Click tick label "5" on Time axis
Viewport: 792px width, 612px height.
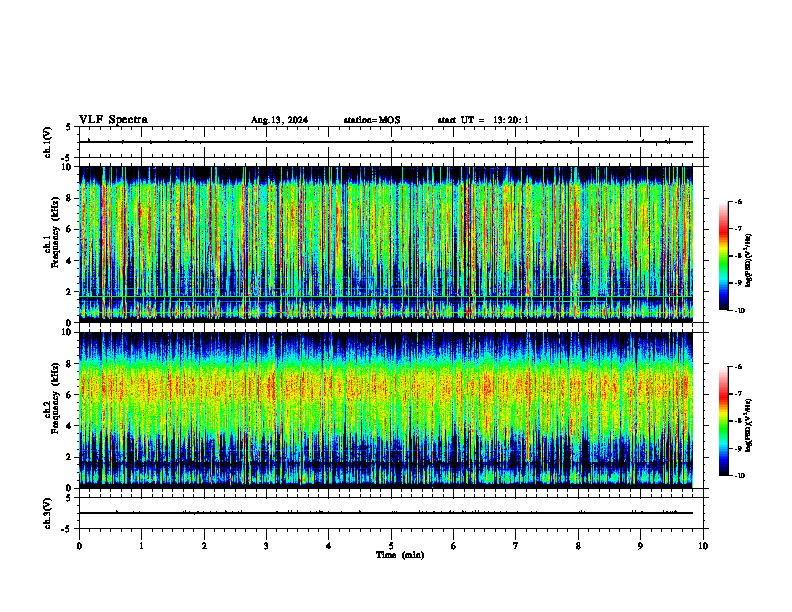[x=391, y=546]
